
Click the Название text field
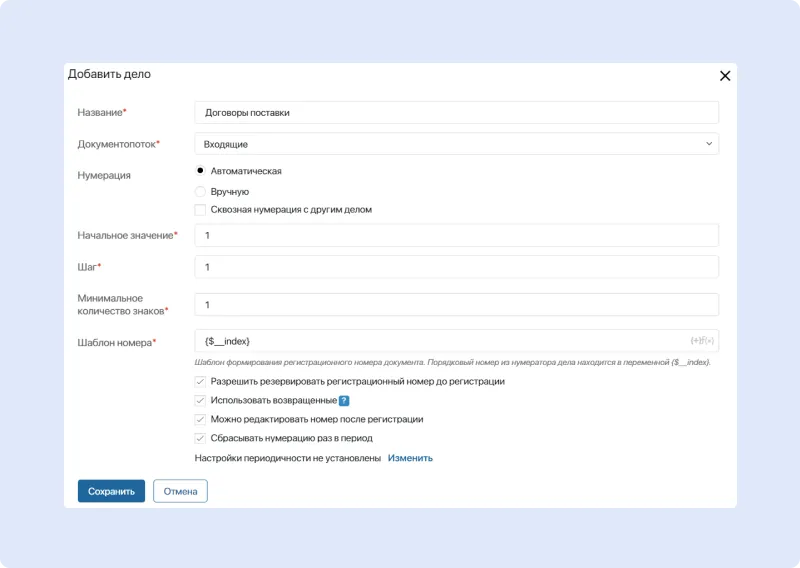pos(456,113)
